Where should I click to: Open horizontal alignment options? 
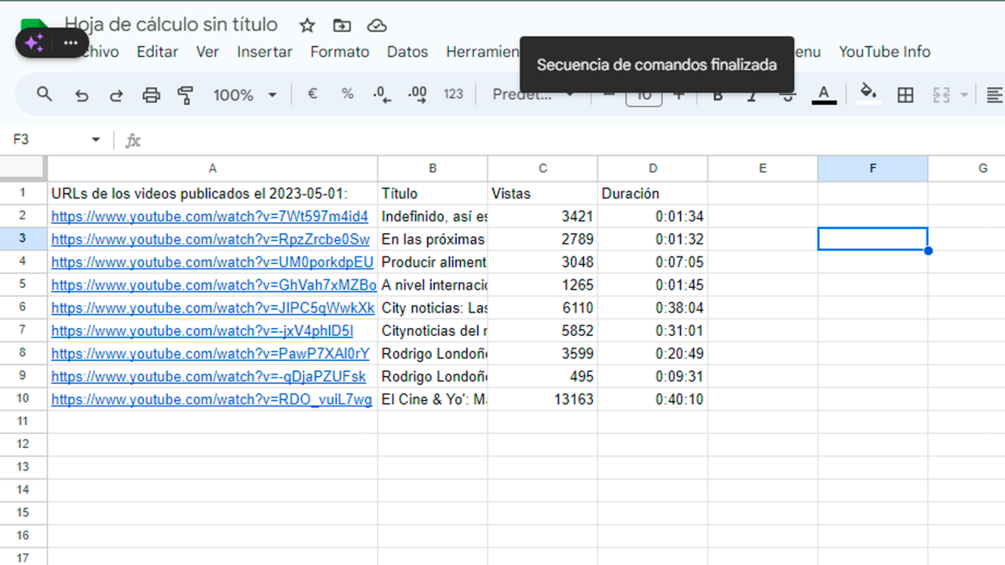coord(994,95)
